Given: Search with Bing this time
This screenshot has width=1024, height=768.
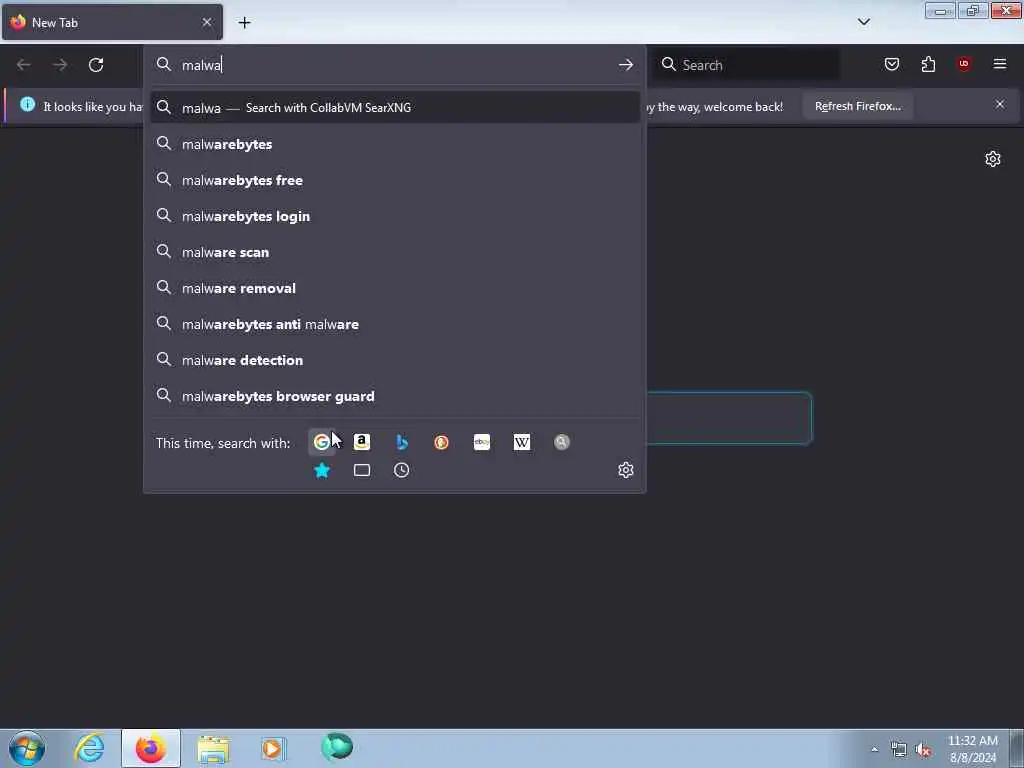Looking at the screenshot, I should 402,442.
